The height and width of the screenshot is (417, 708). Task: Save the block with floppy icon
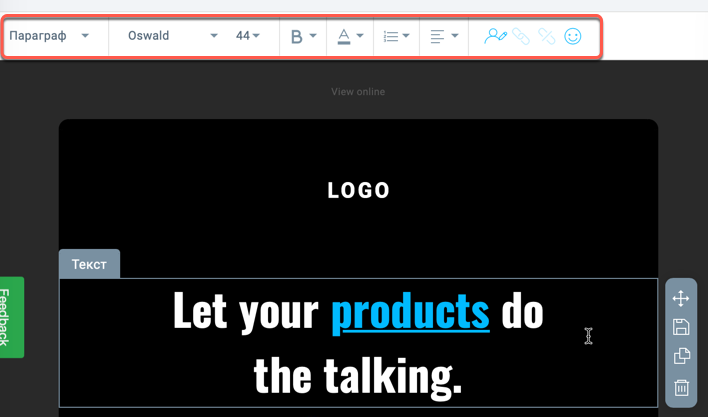coord(681,327)
